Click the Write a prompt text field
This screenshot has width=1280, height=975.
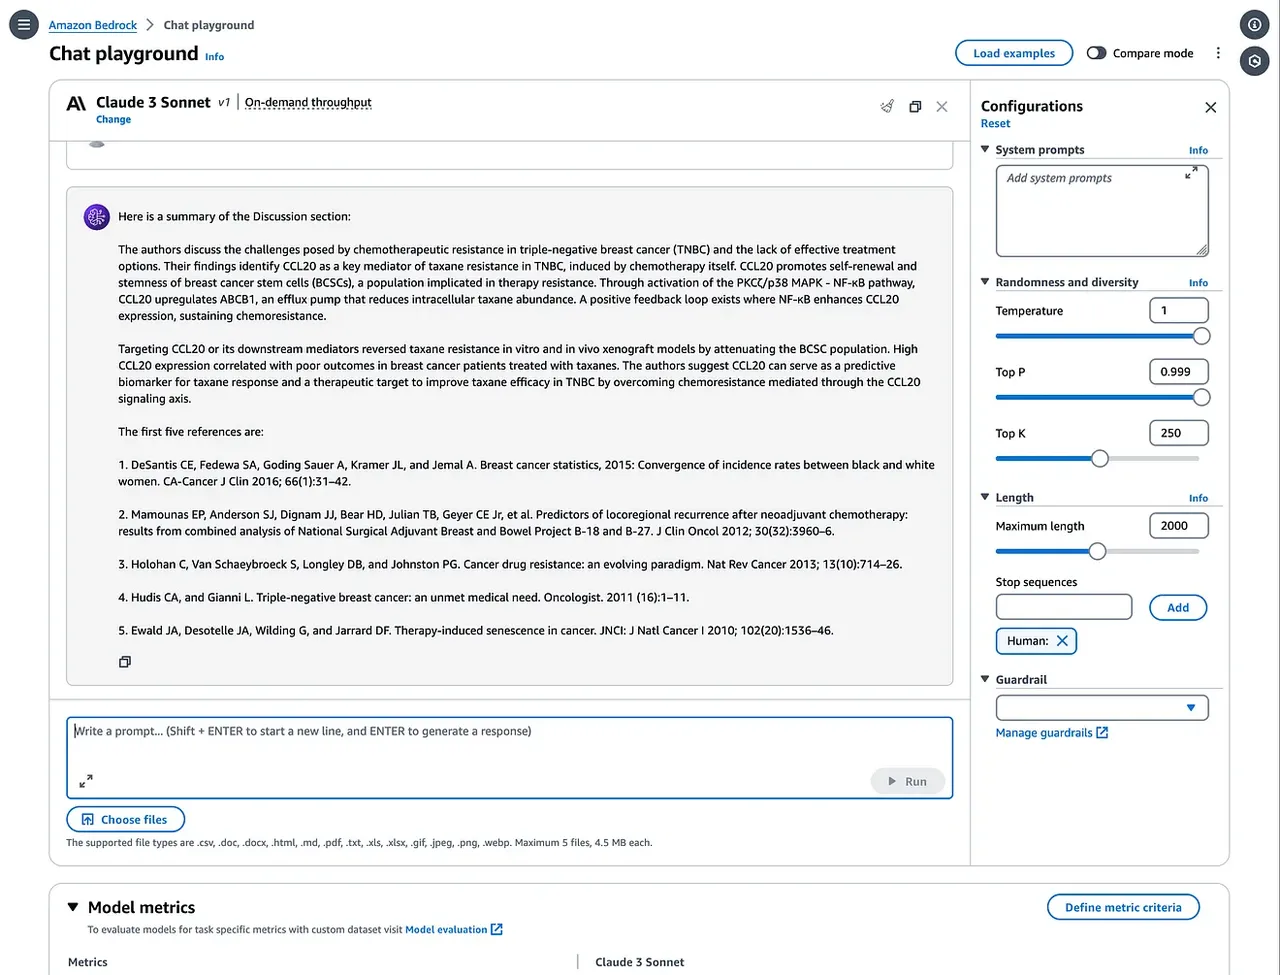point(510,757)
